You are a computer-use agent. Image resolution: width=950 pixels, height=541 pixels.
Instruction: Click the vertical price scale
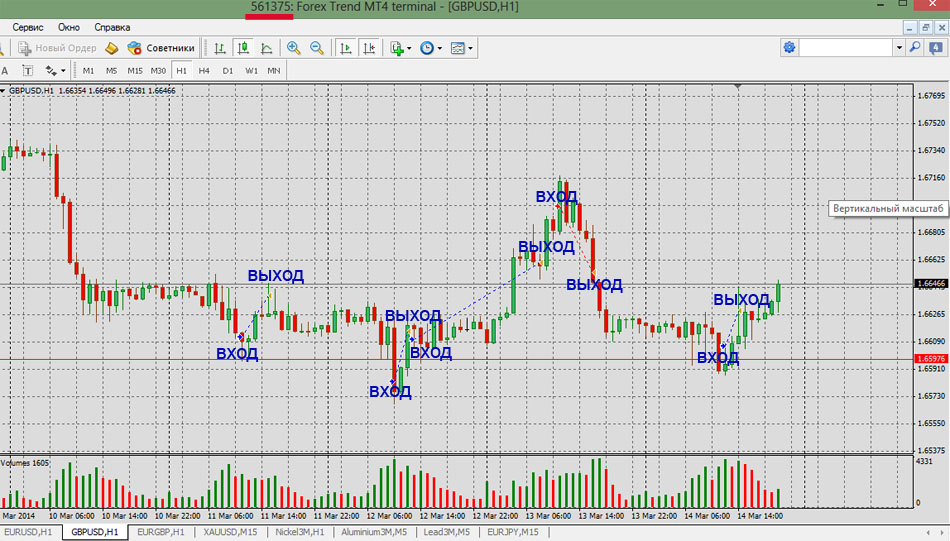[928, 300]
